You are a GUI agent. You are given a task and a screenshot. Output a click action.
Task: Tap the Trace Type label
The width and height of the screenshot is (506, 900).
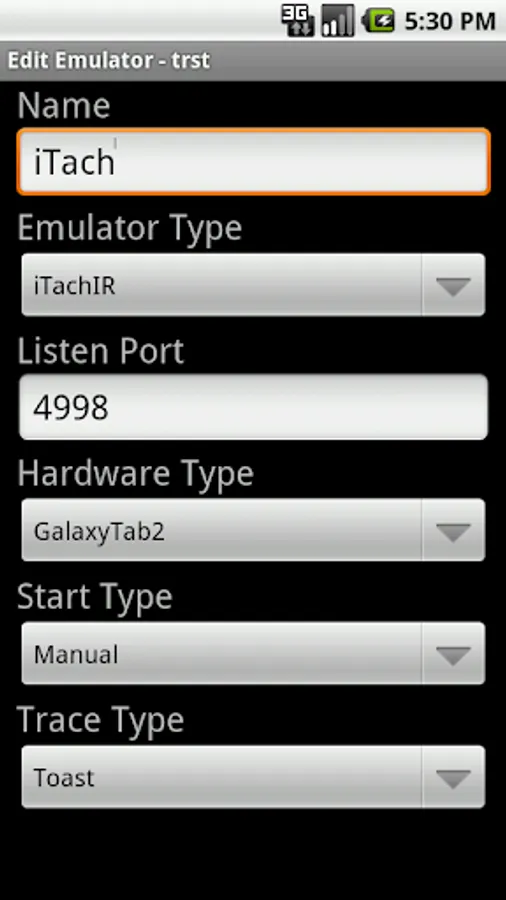pyautogui.click(x=100, y=720)
